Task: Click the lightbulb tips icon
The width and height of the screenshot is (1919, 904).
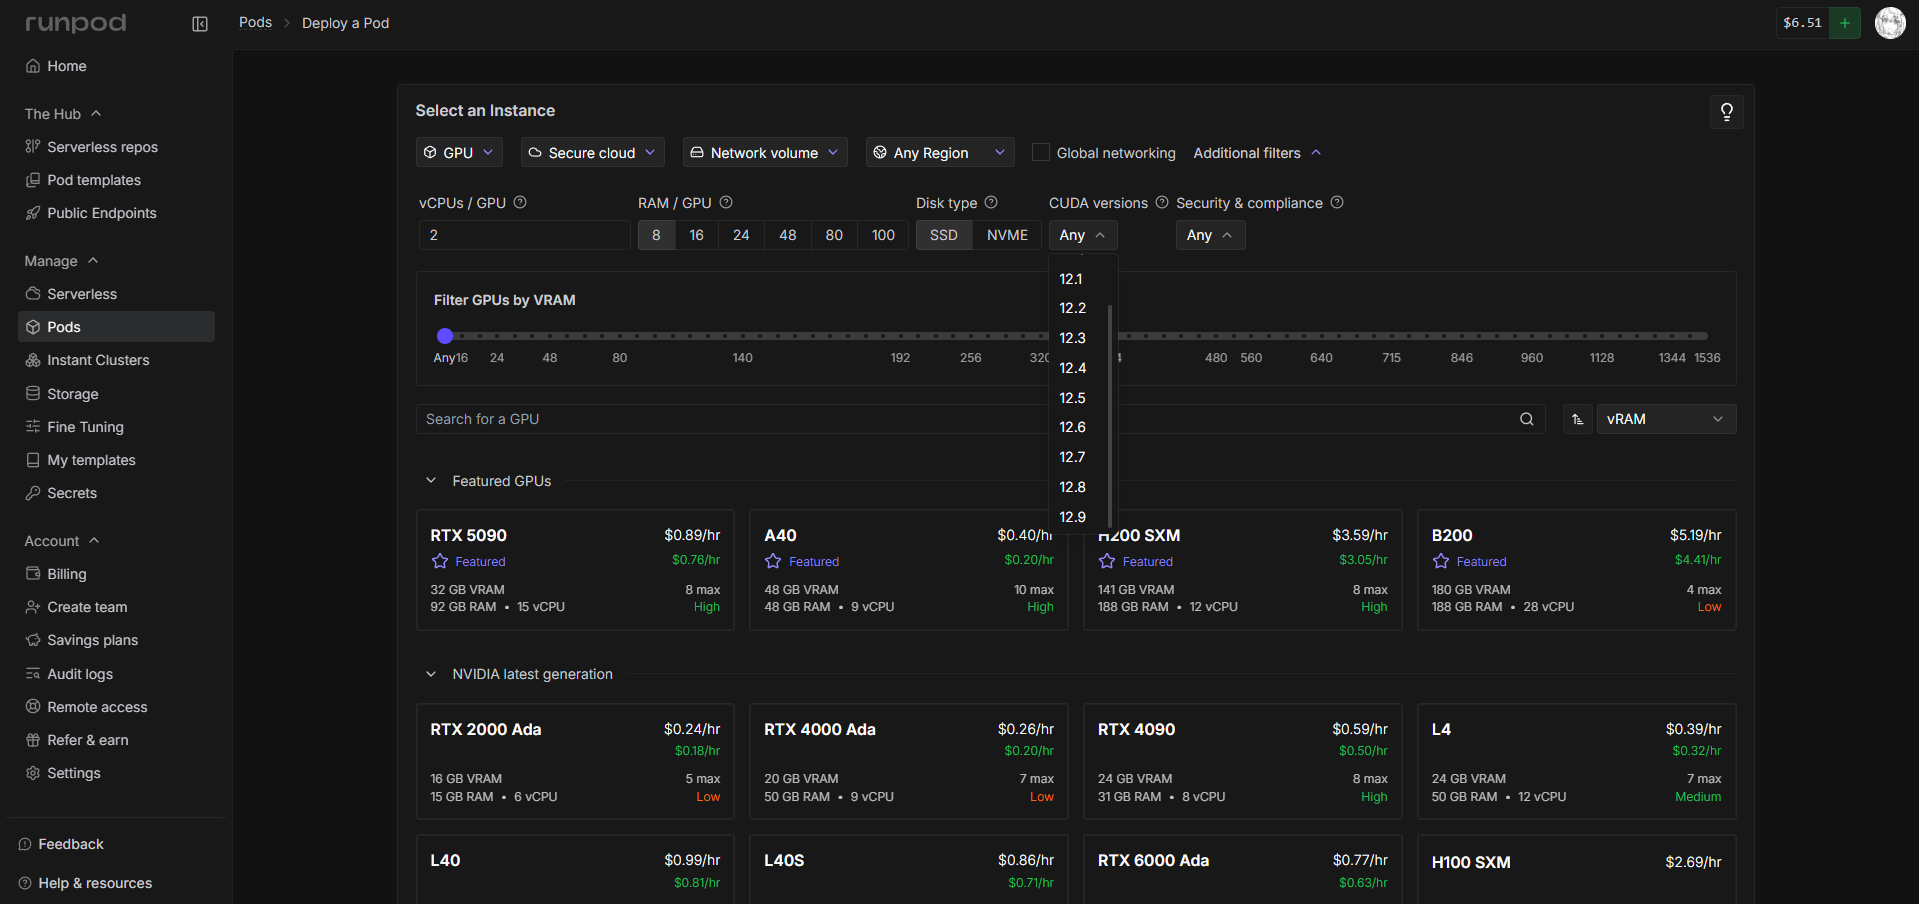Action: coord(1726,112)
